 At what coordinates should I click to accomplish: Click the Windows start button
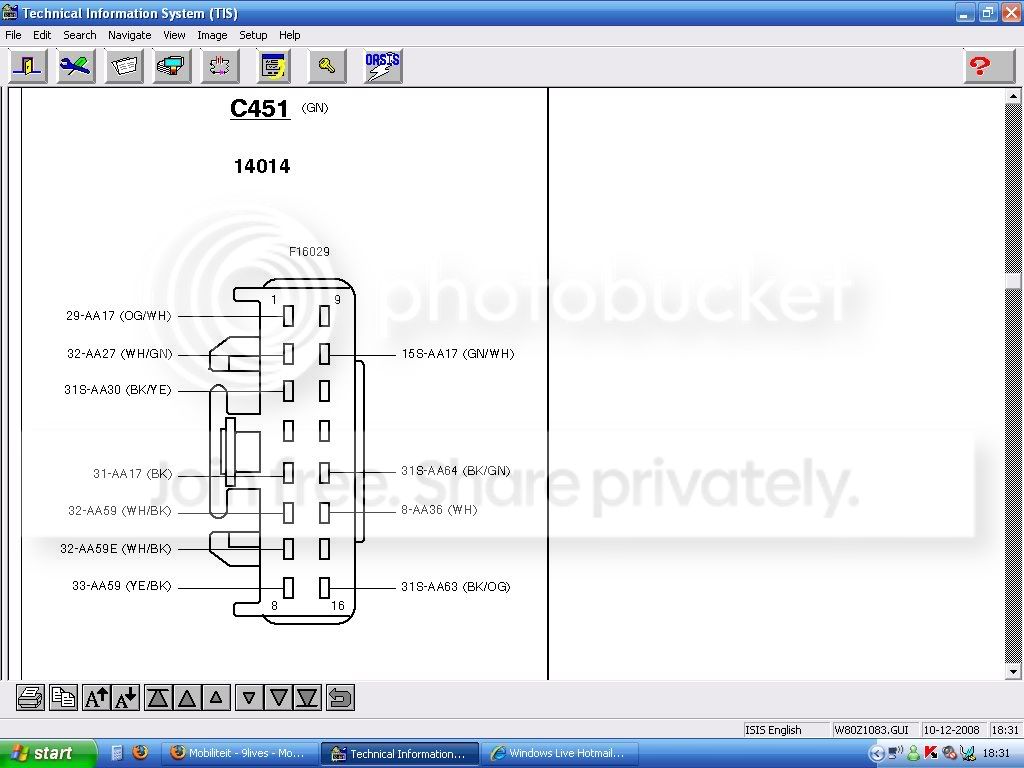pos(49,754)
